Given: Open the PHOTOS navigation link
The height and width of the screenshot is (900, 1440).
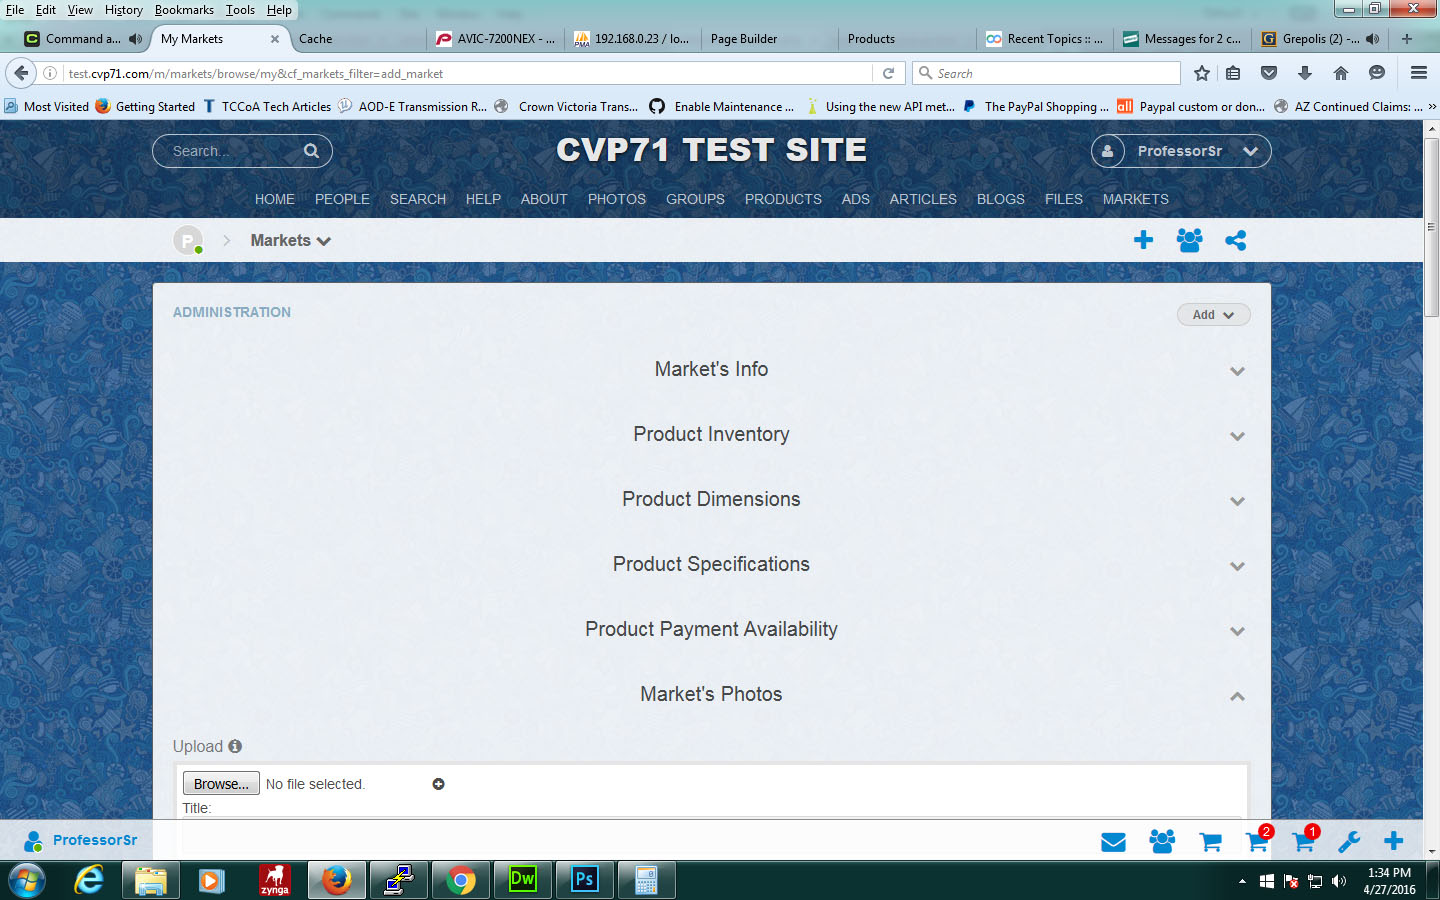Looking at the screenshot, I should (x=617, y=199).
